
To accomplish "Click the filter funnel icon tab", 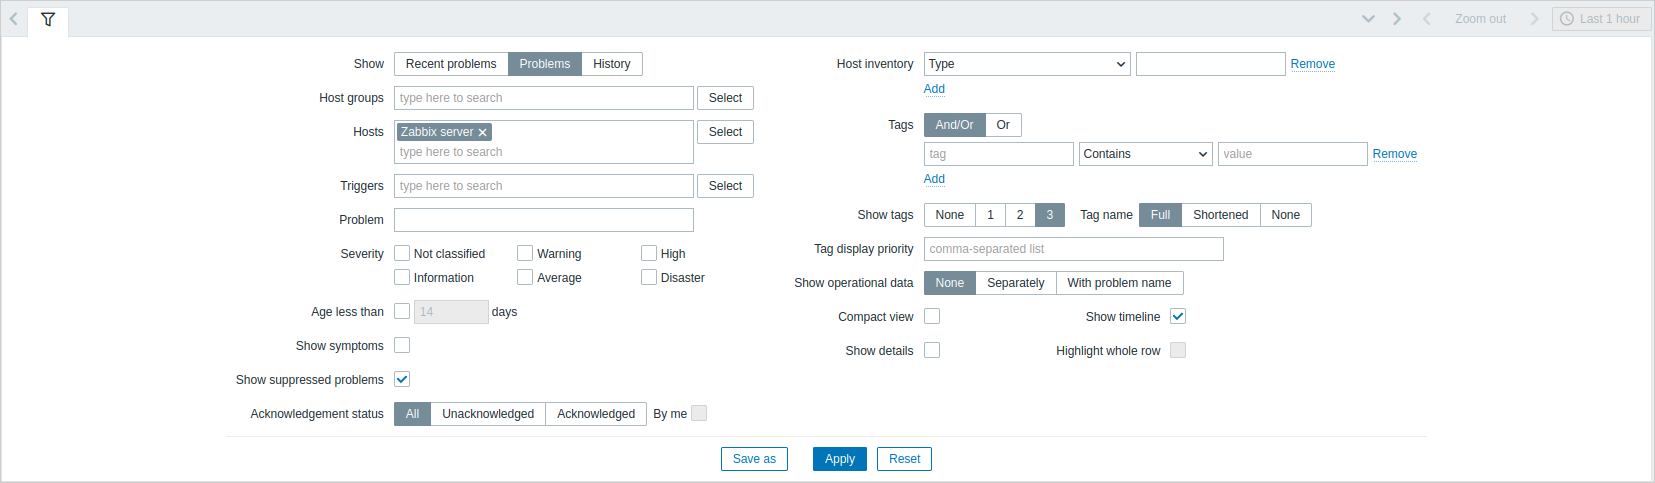I will 48,19.
